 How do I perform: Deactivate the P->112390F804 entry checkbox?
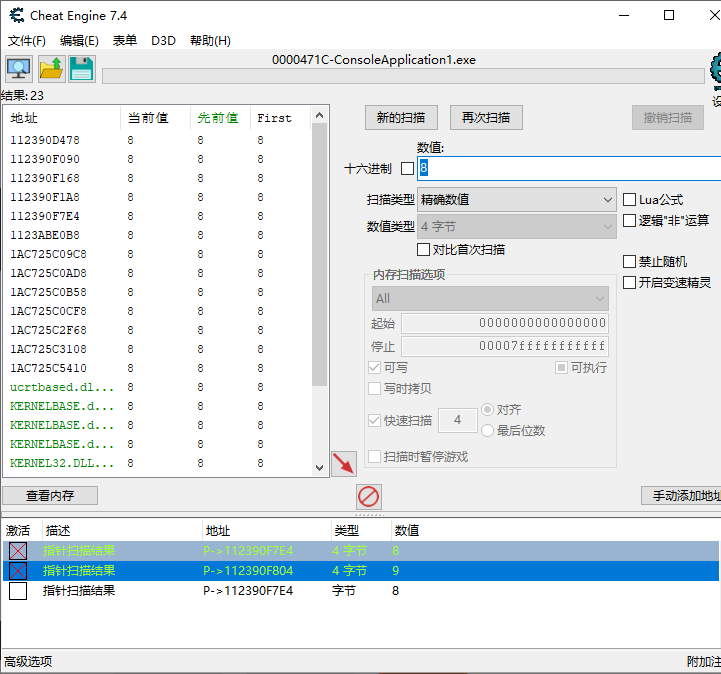tap(18, 571)
